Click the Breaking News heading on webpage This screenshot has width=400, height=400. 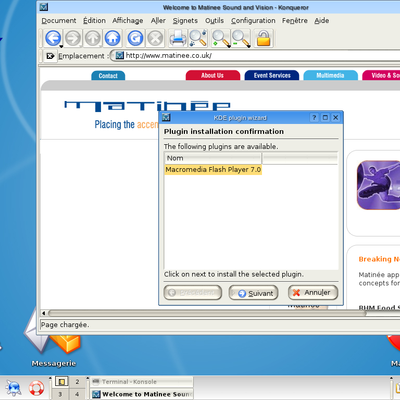point(379,259)
